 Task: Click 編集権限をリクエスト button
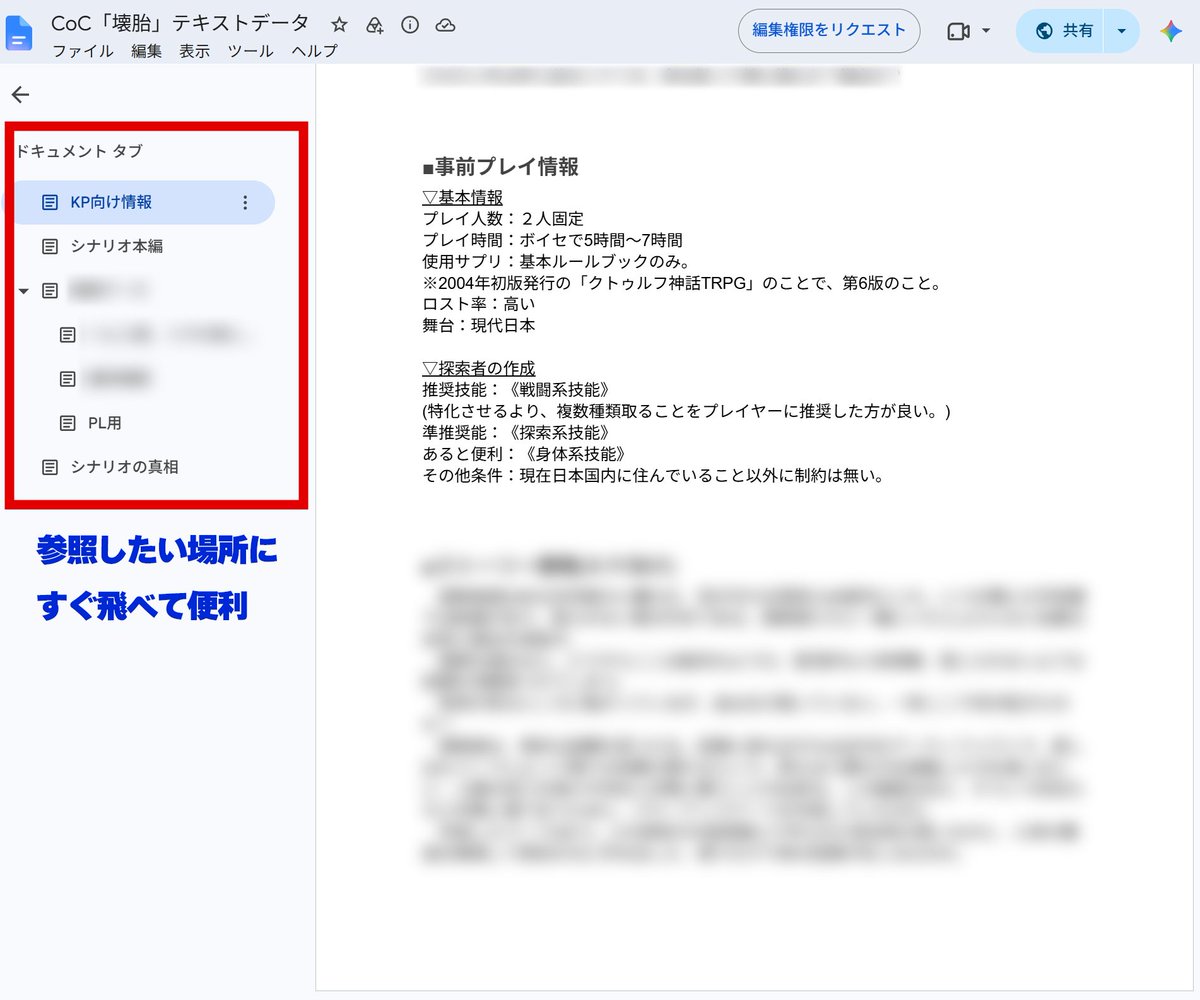pyautogui.click(x=829, y=30)
